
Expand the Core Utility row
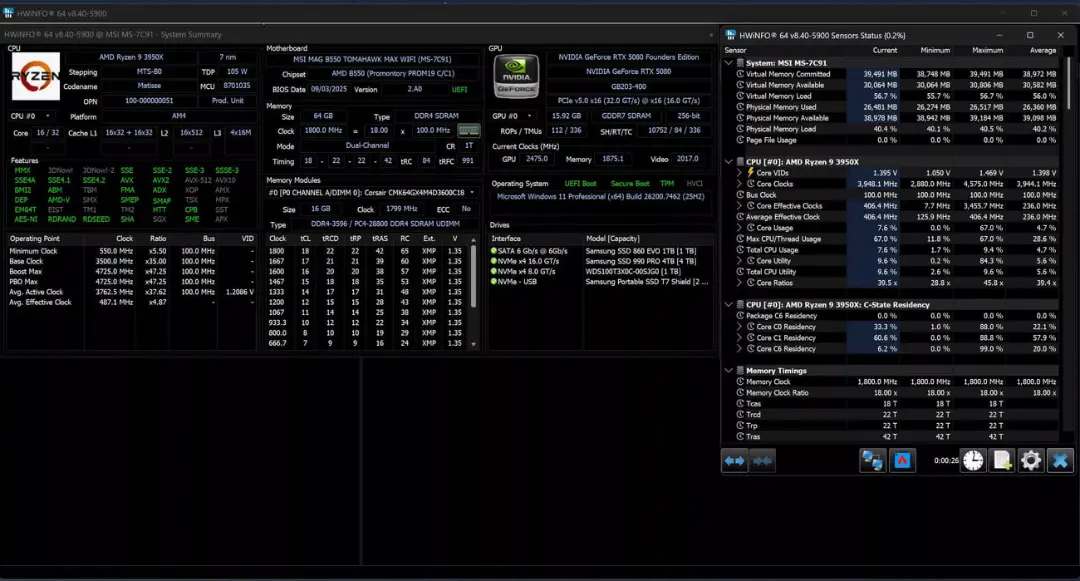[x=740, y=261]
